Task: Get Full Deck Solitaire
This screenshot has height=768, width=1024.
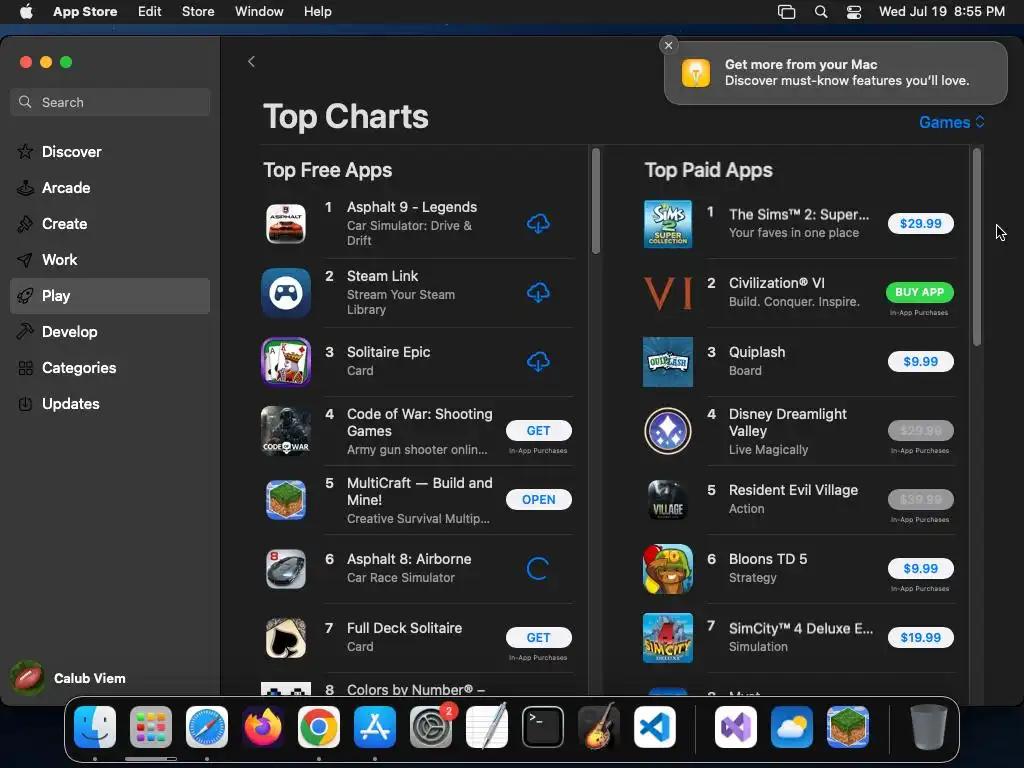Action: point(539,637)
